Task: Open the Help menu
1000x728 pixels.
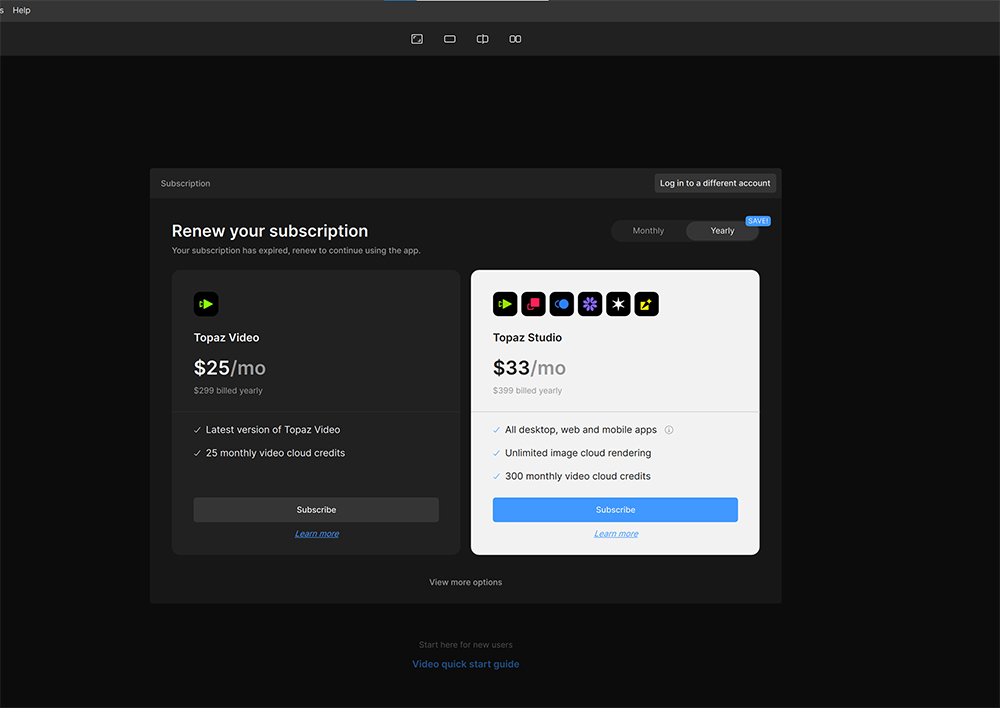Action: (x=21, y=10)
